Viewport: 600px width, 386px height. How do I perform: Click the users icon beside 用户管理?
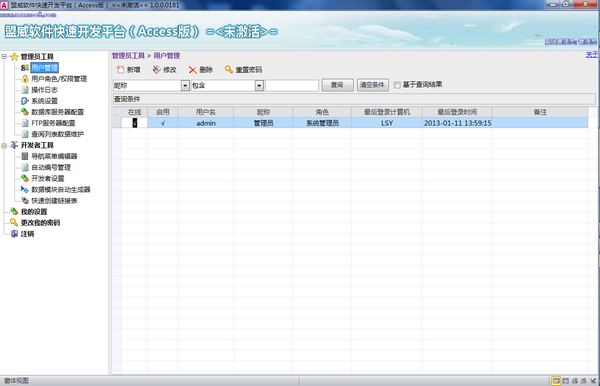pos(25,68)
